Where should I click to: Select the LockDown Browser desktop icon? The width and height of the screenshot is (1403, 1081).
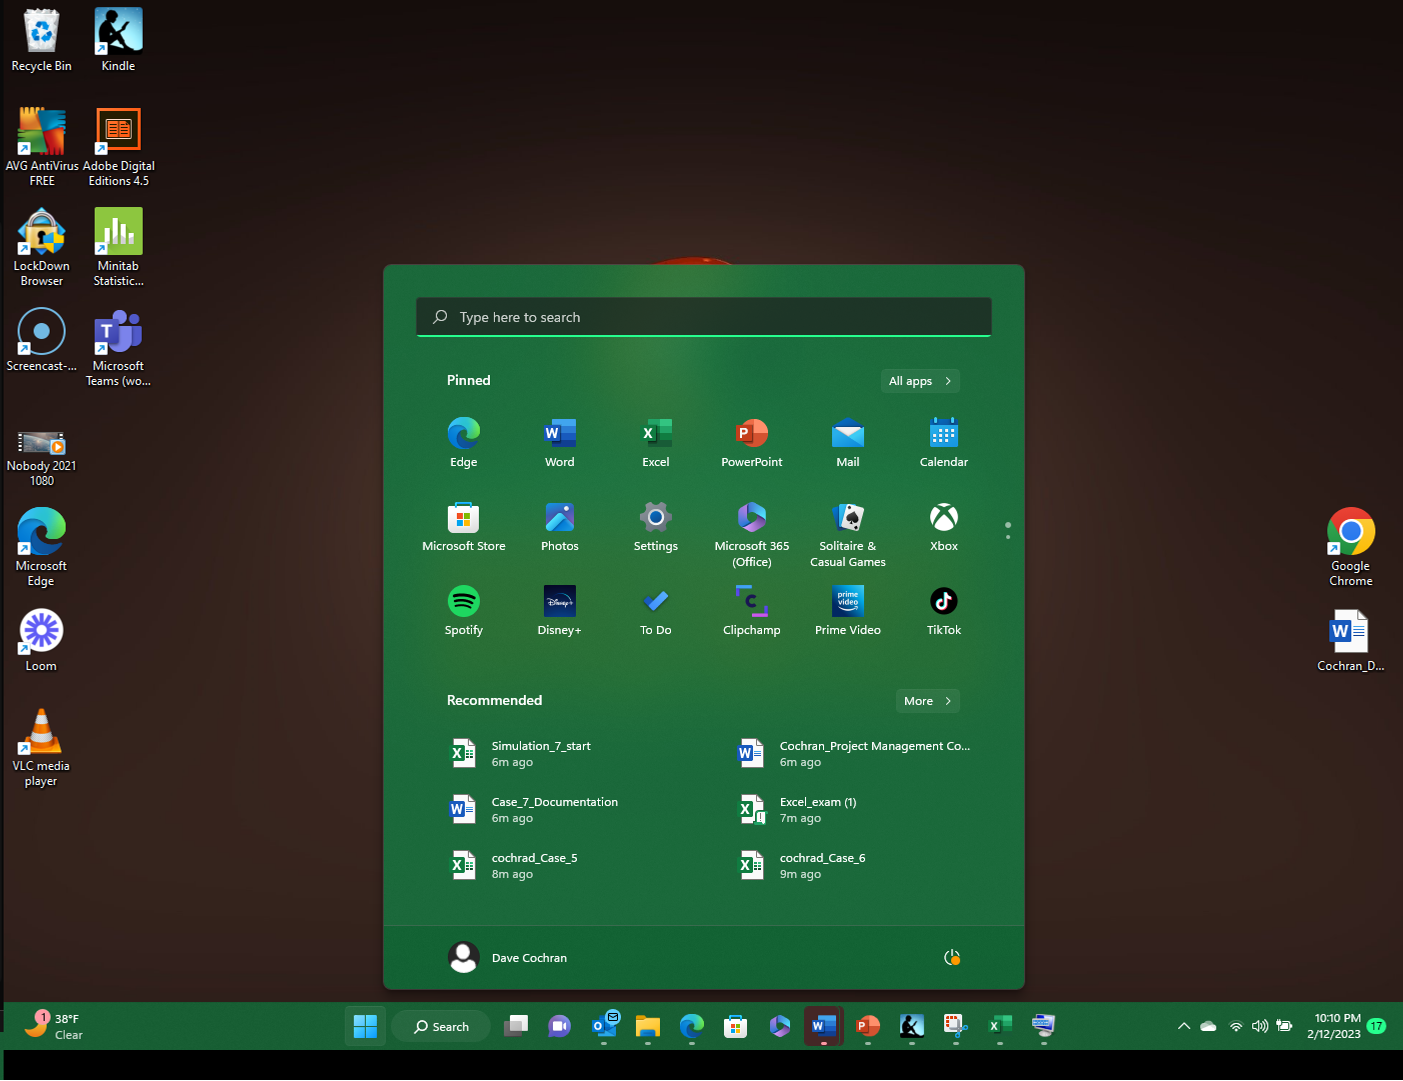click(x=41, y=247)
